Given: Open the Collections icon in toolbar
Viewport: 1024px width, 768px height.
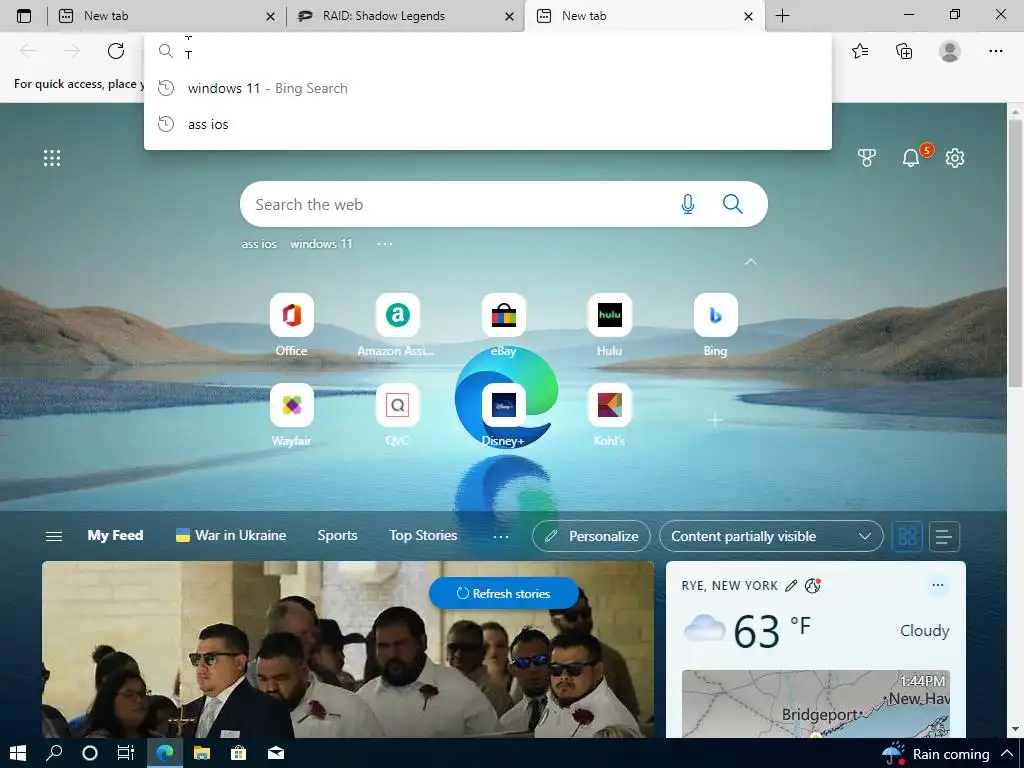Looking at the screenshot, I should 904,51.
